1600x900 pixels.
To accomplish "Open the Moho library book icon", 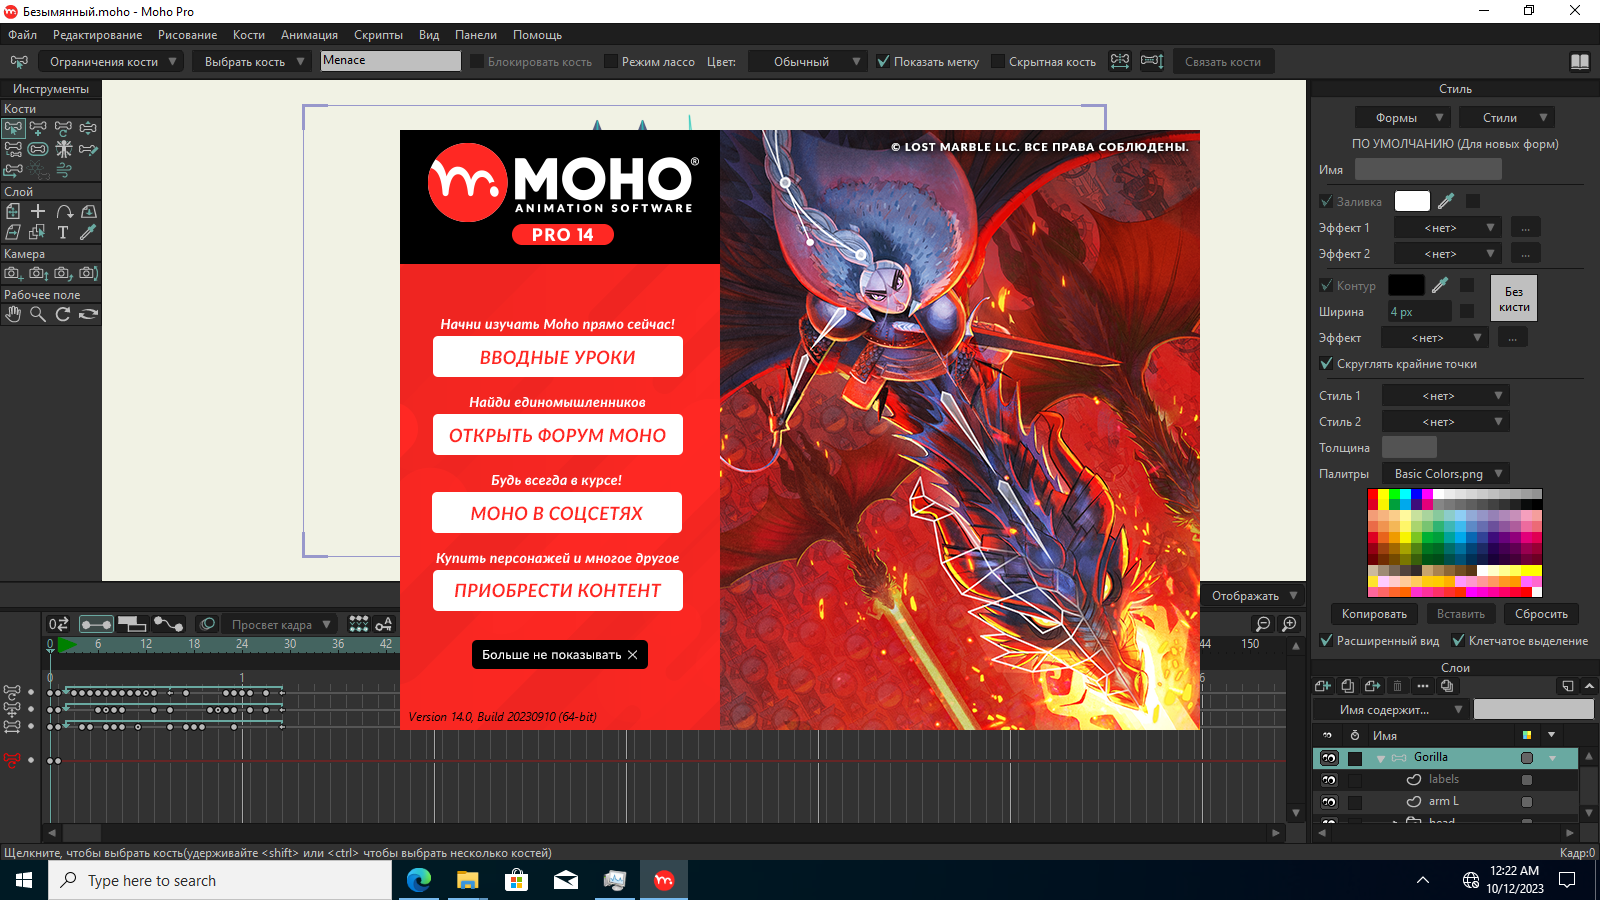I will 1580,62.
